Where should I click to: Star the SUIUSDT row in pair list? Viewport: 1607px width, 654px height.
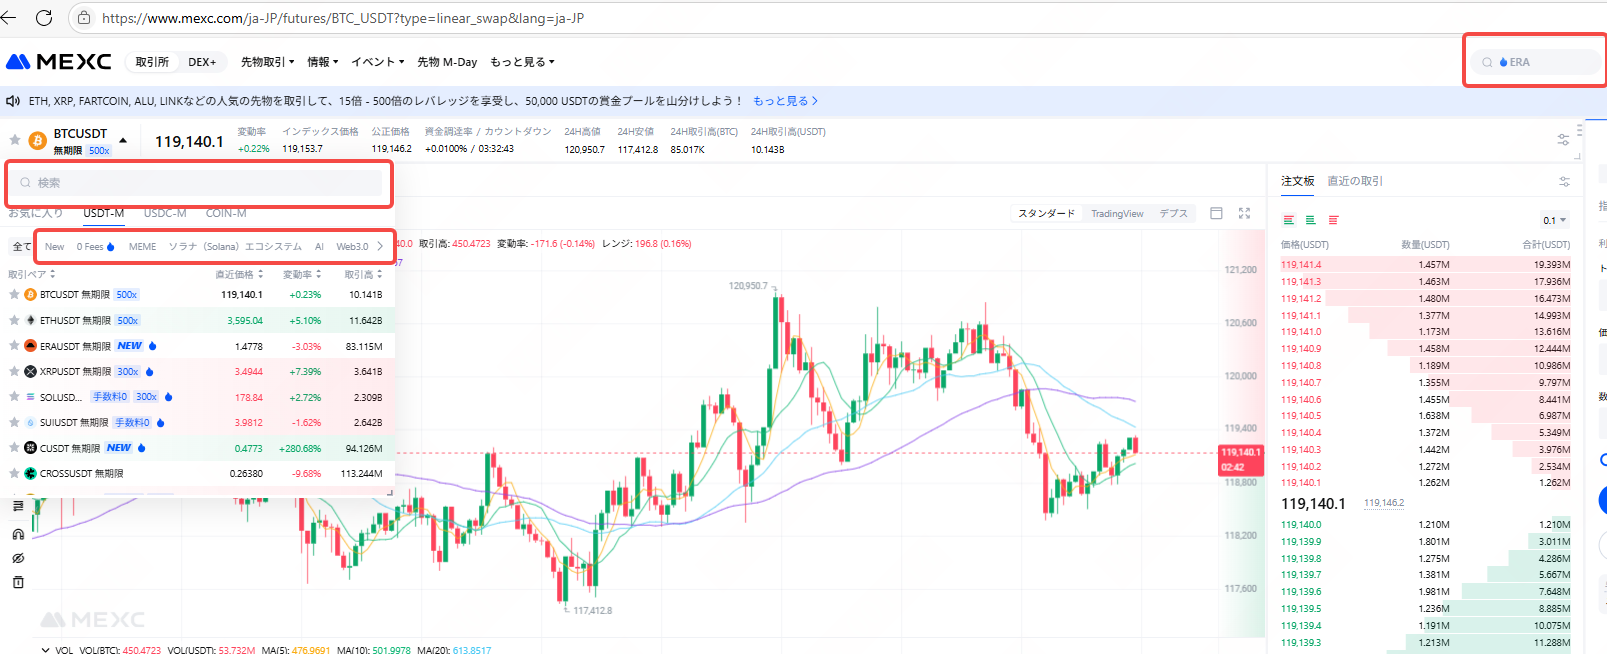point(14,423)
